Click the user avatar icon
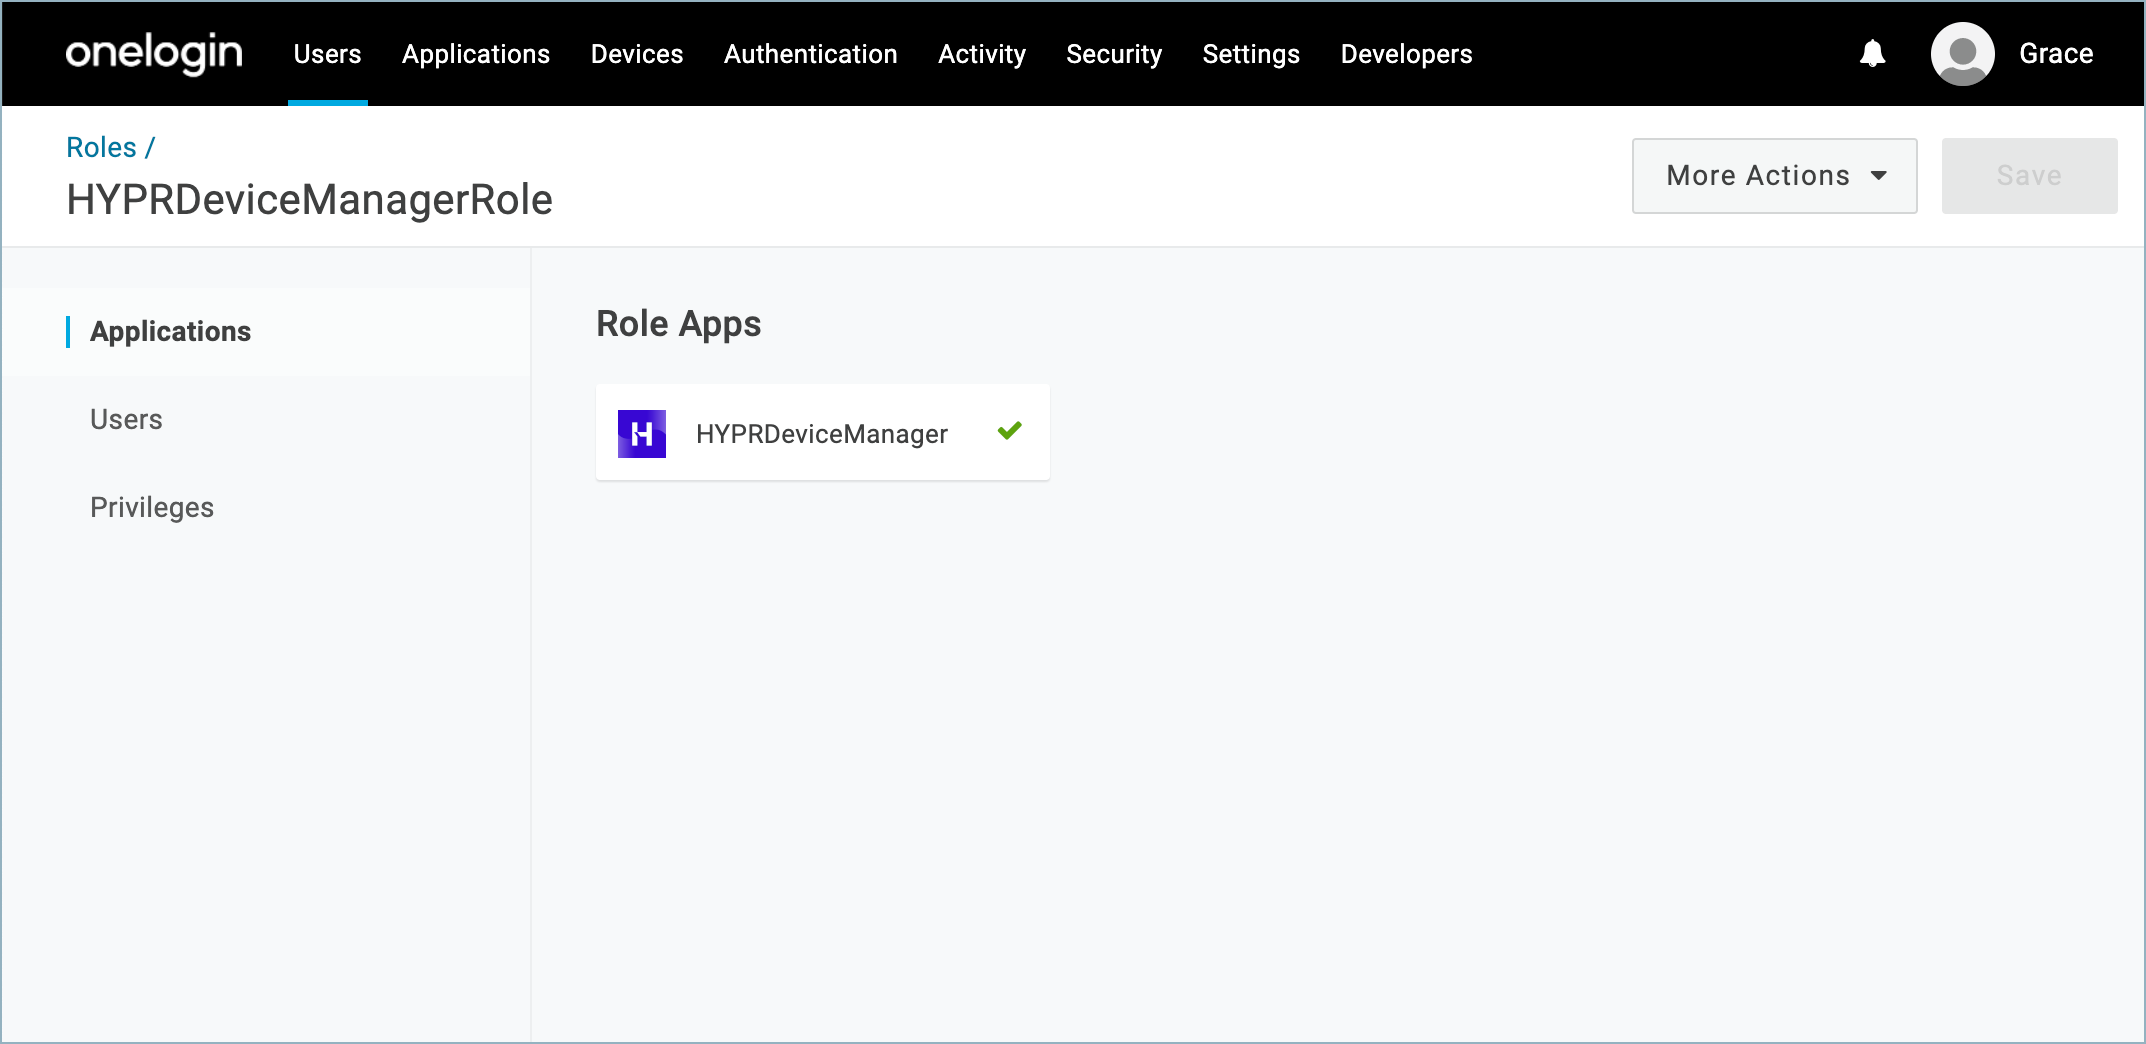 point(1962,54)
